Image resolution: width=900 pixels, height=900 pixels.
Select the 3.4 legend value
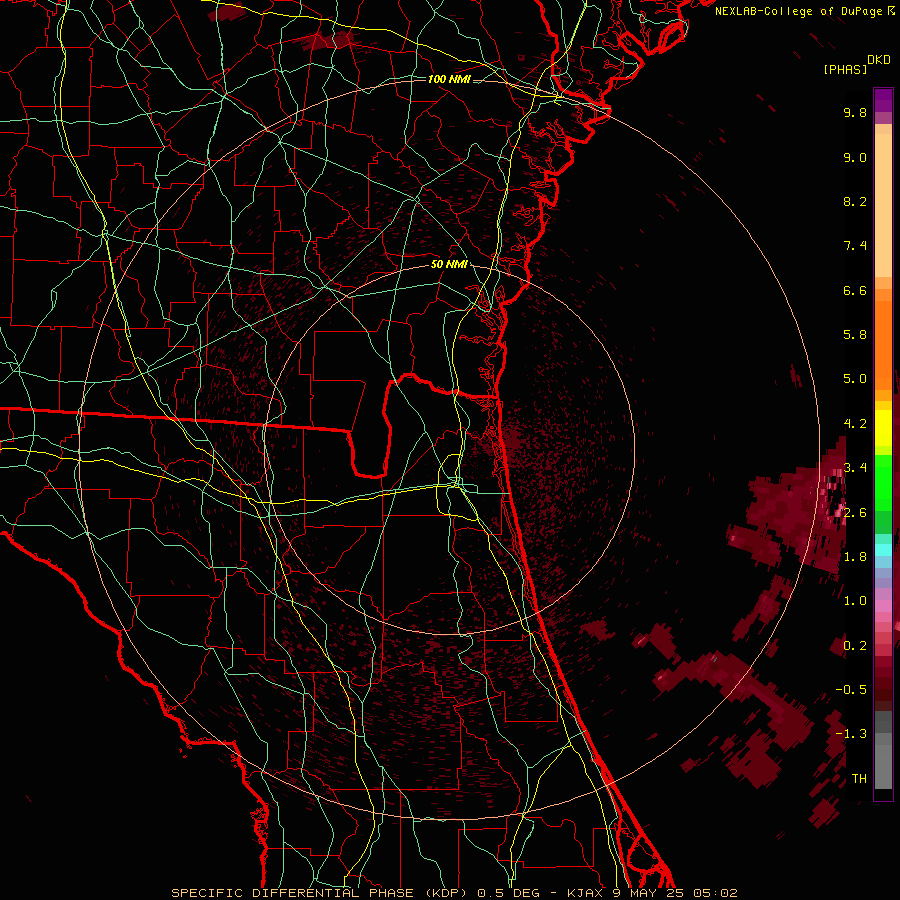(855, 468)
